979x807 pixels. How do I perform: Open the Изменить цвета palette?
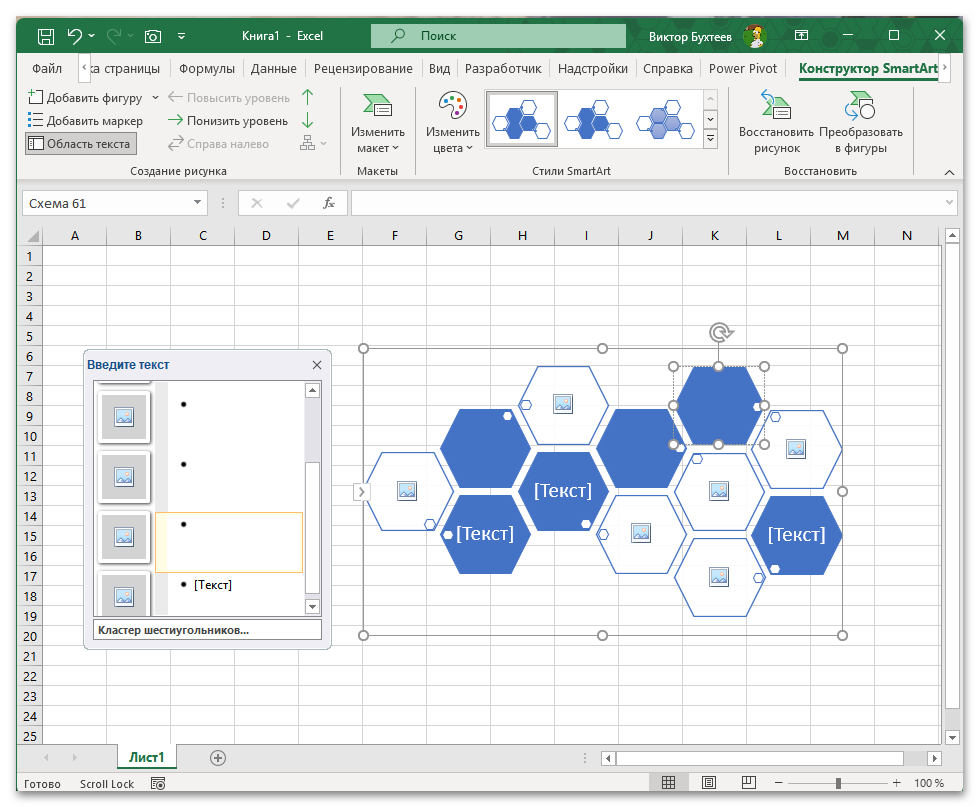click(x=453, y=122)
